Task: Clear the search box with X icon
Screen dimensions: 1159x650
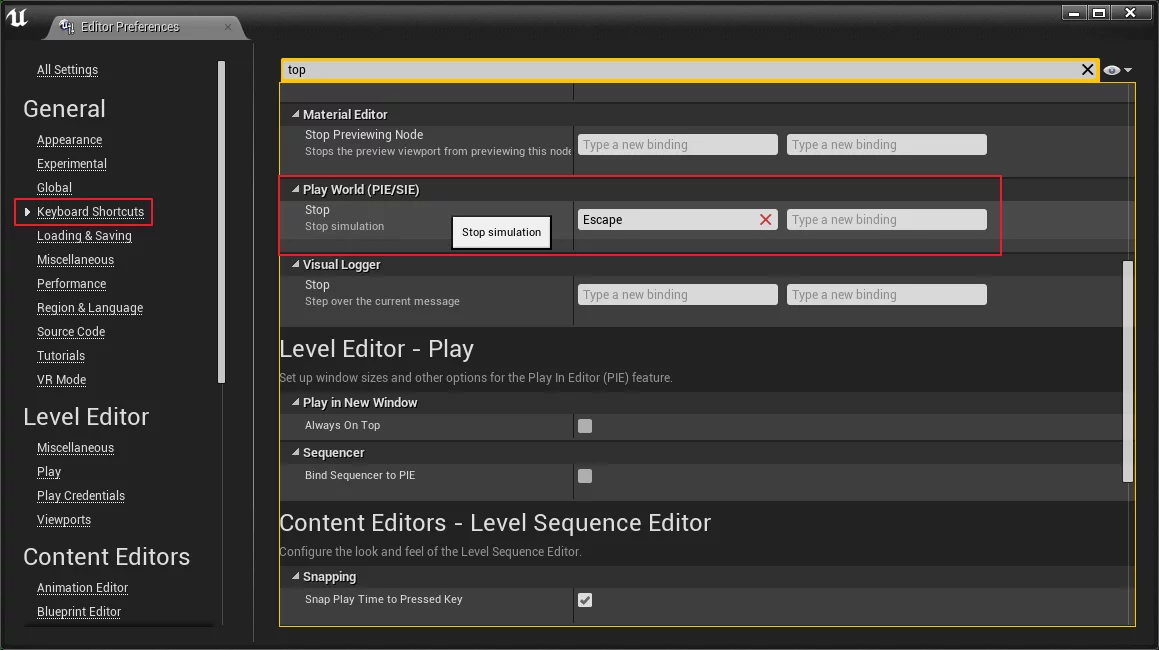Action: [1087, 70]
